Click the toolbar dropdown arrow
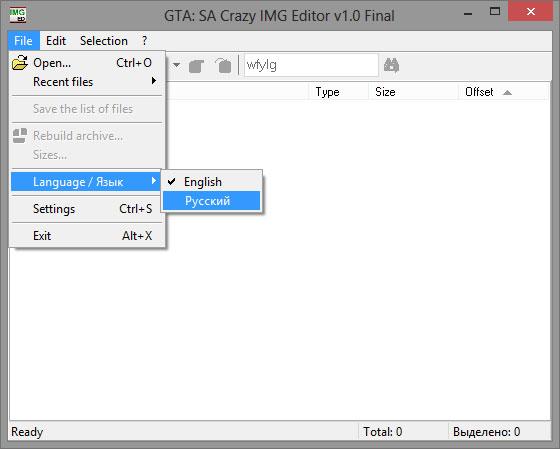560x449 pixels. [176, 65]
